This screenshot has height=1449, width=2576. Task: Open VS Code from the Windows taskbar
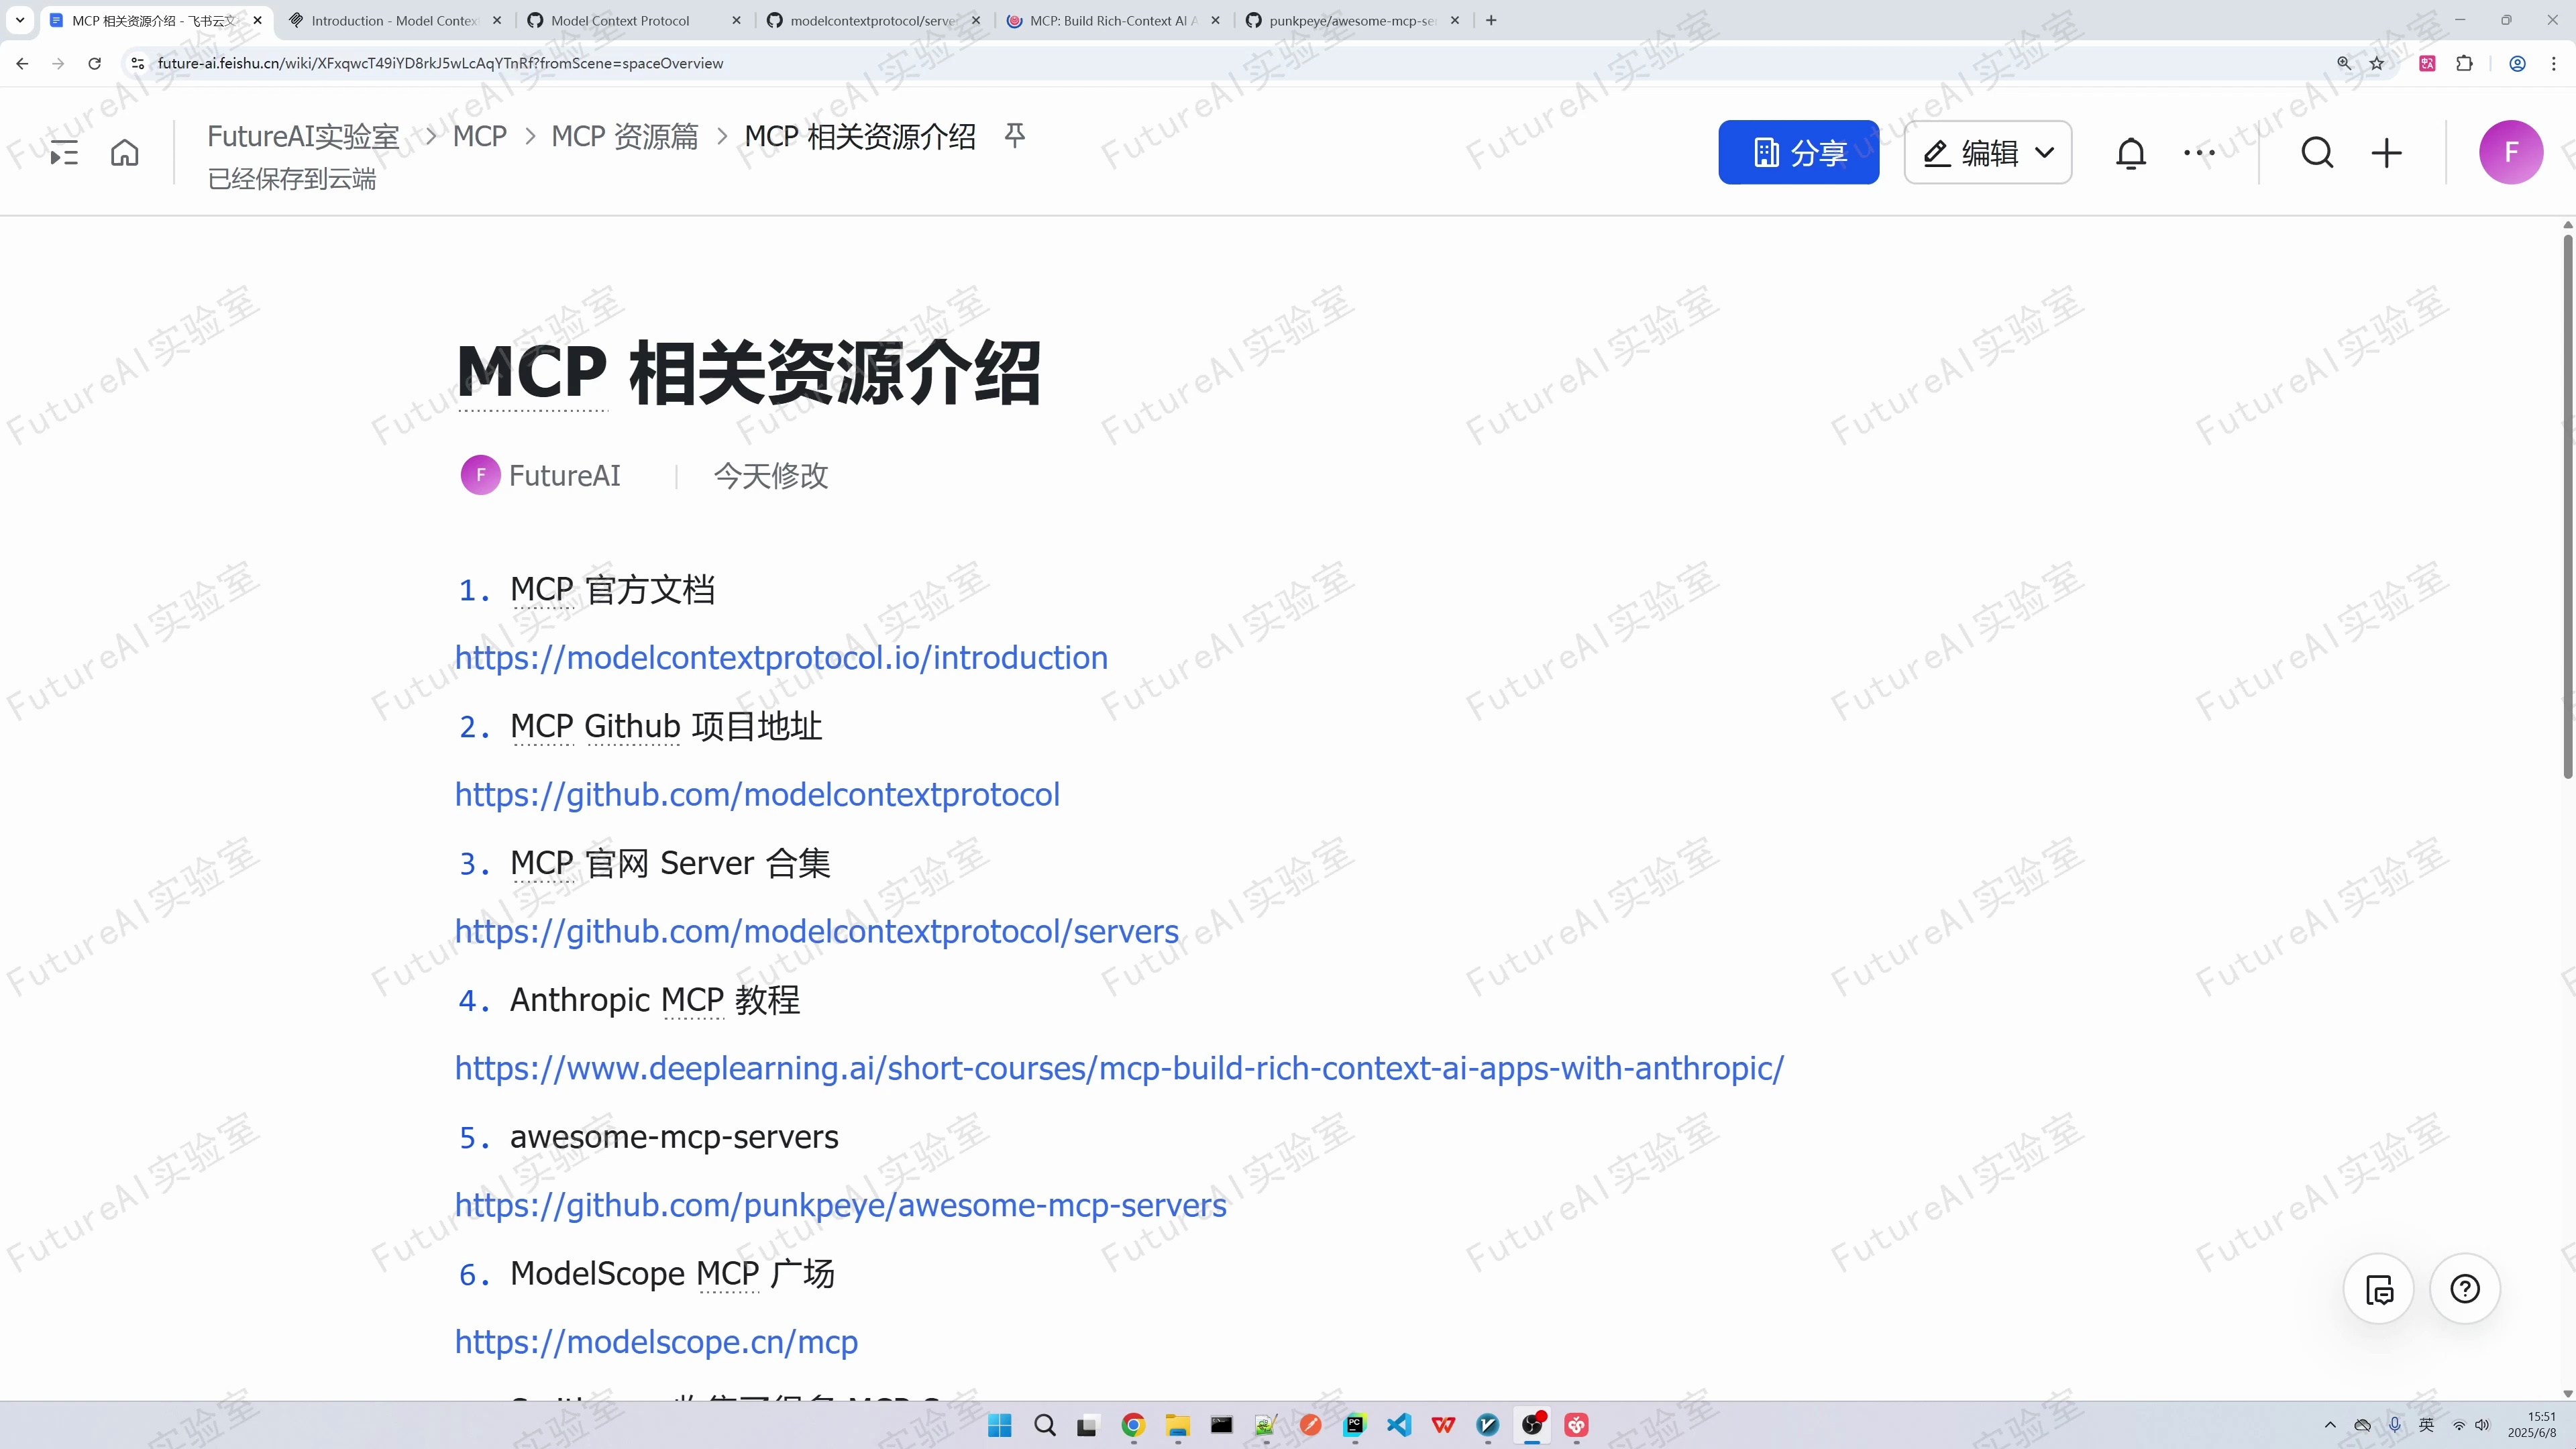[x=1399, y=1424]
